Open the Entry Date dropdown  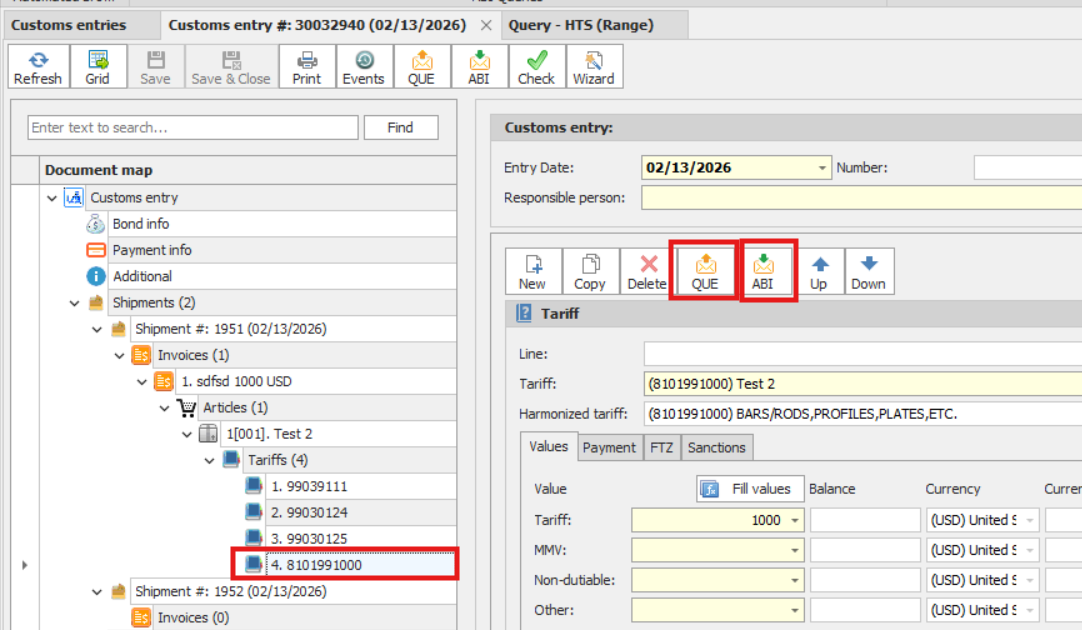[x=823, y=167]
